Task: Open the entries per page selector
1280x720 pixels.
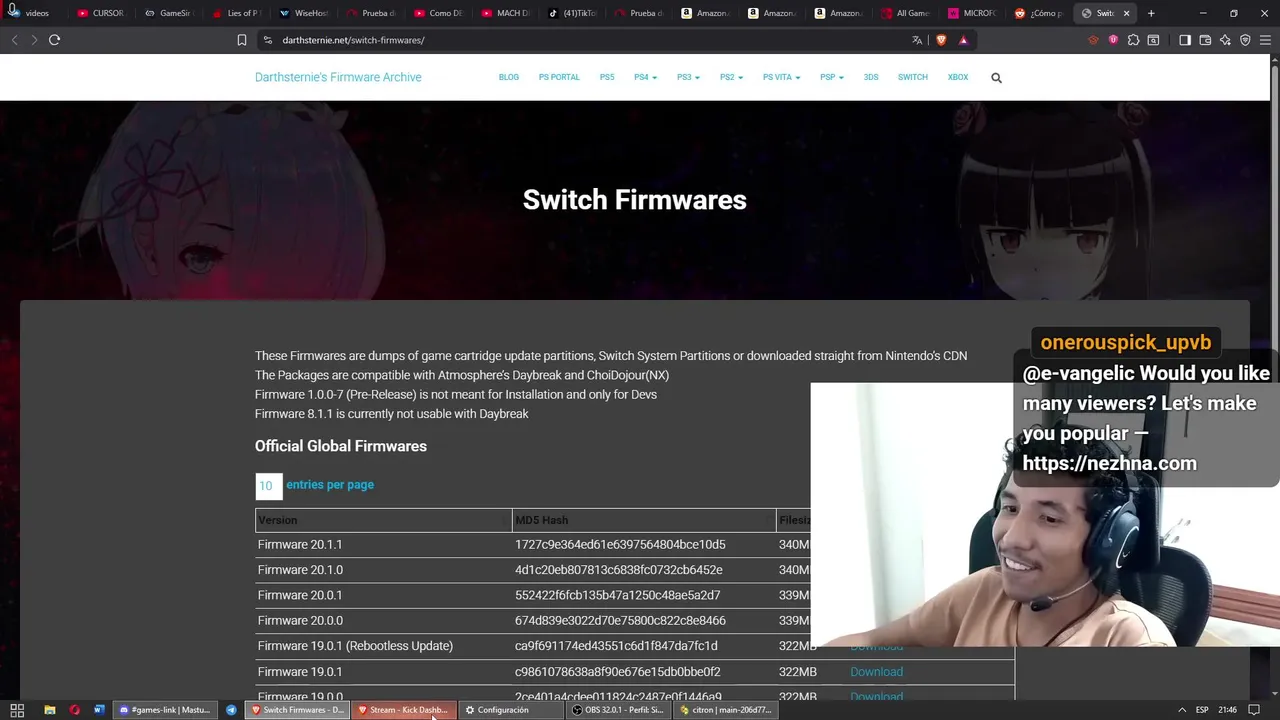Action: click(268, 486)
